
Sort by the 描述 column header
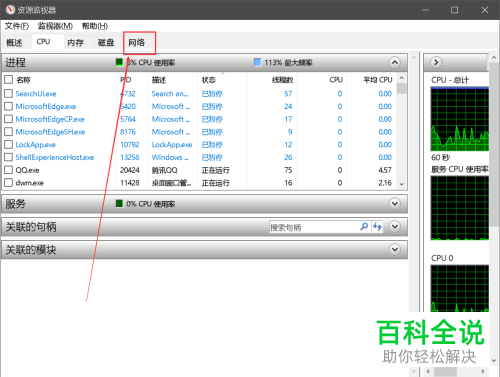coord(159,80)
